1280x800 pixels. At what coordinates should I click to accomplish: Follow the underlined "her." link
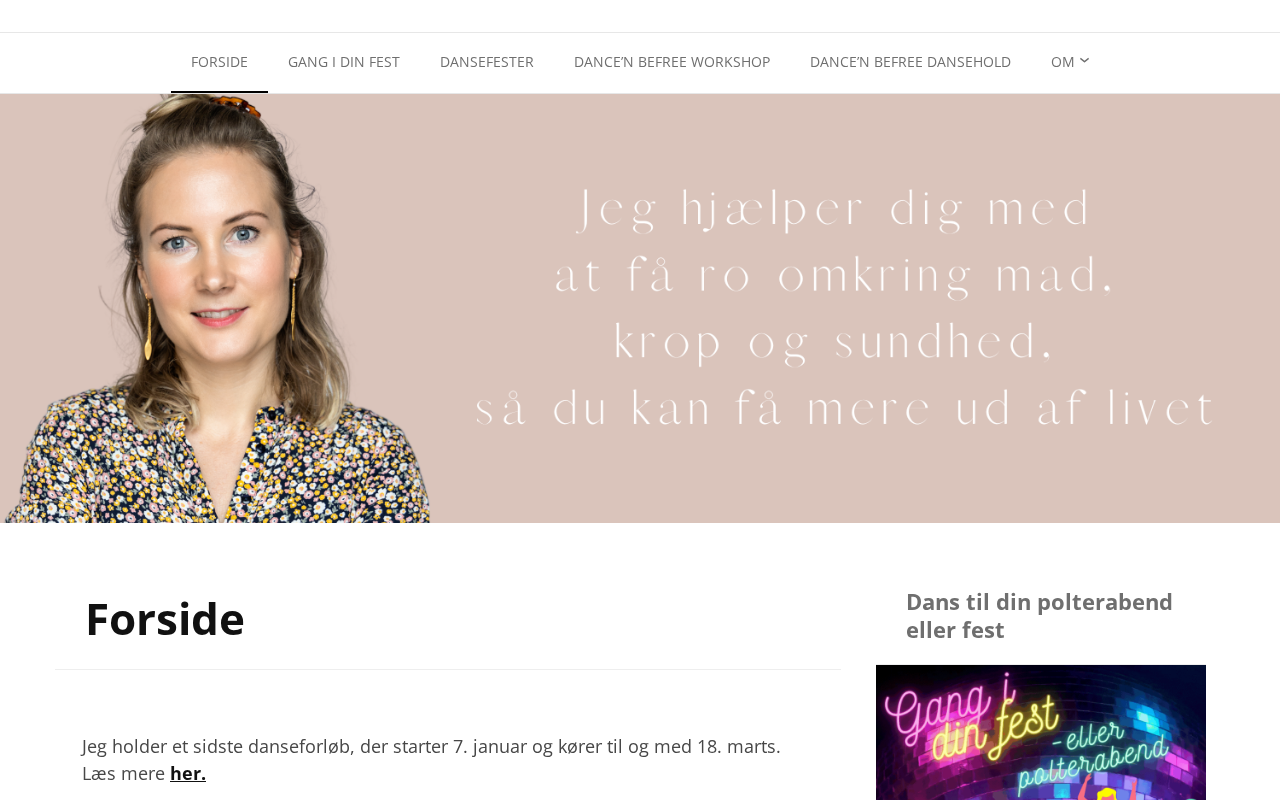pyautogui.click(x=188, y=773)
